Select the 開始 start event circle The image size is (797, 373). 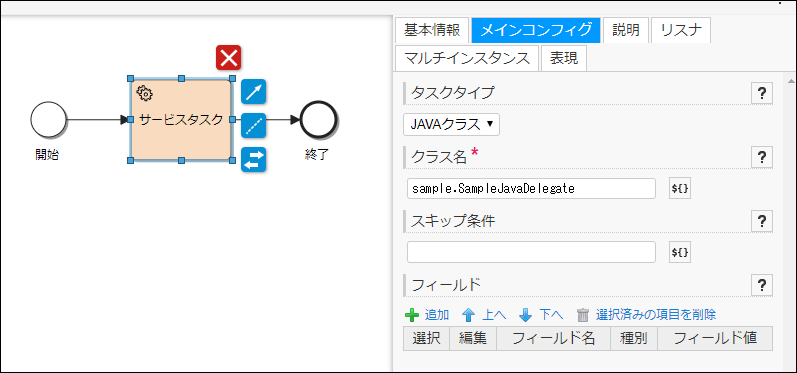(x=48, y=119)
